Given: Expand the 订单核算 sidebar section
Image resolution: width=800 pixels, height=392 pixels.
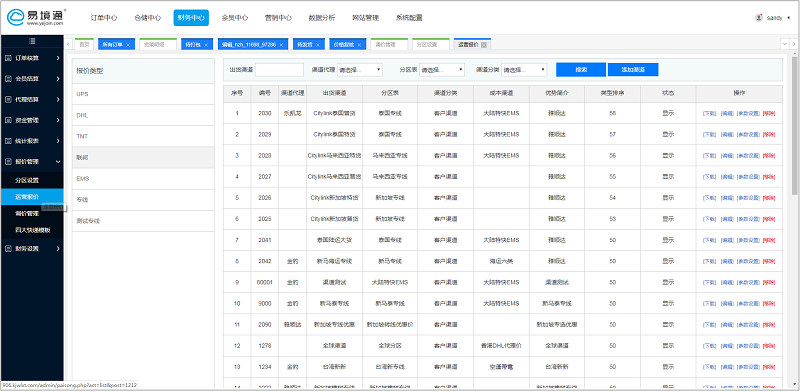Looking at the screenshot, I should 58,58.
